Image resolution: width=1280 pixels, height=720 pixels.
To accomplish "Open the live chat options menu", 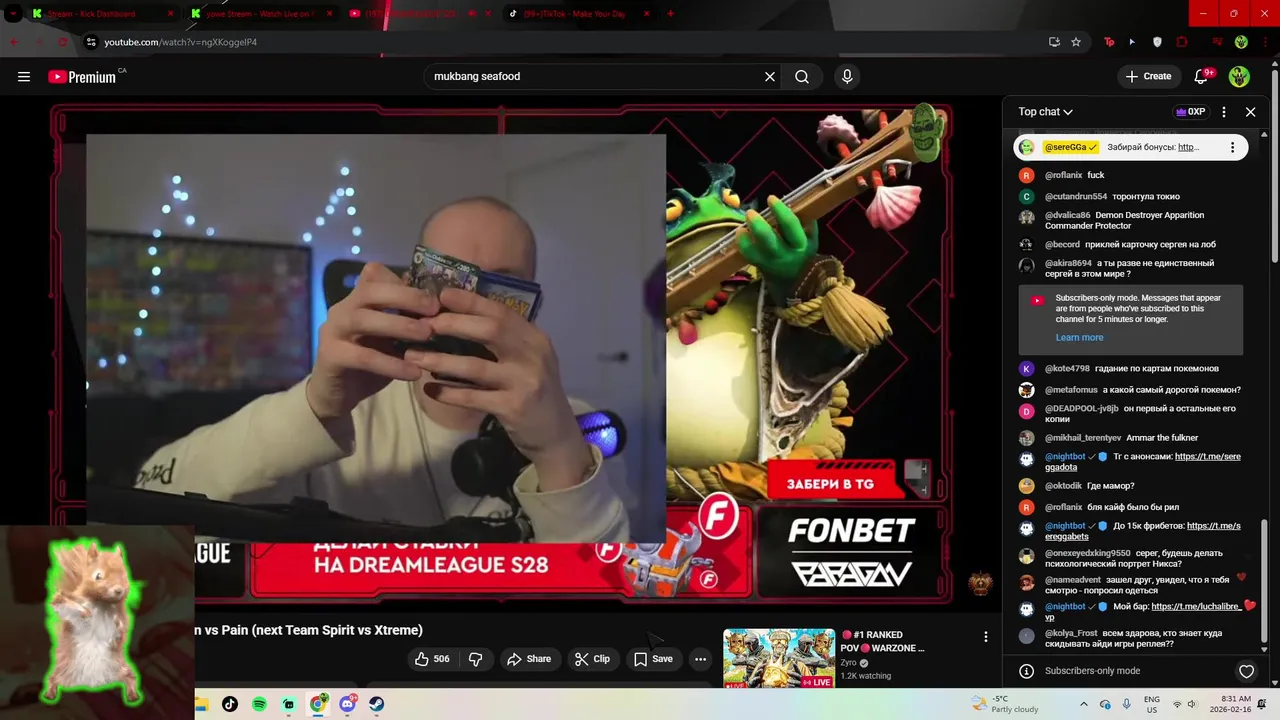I will point(1224,112).
